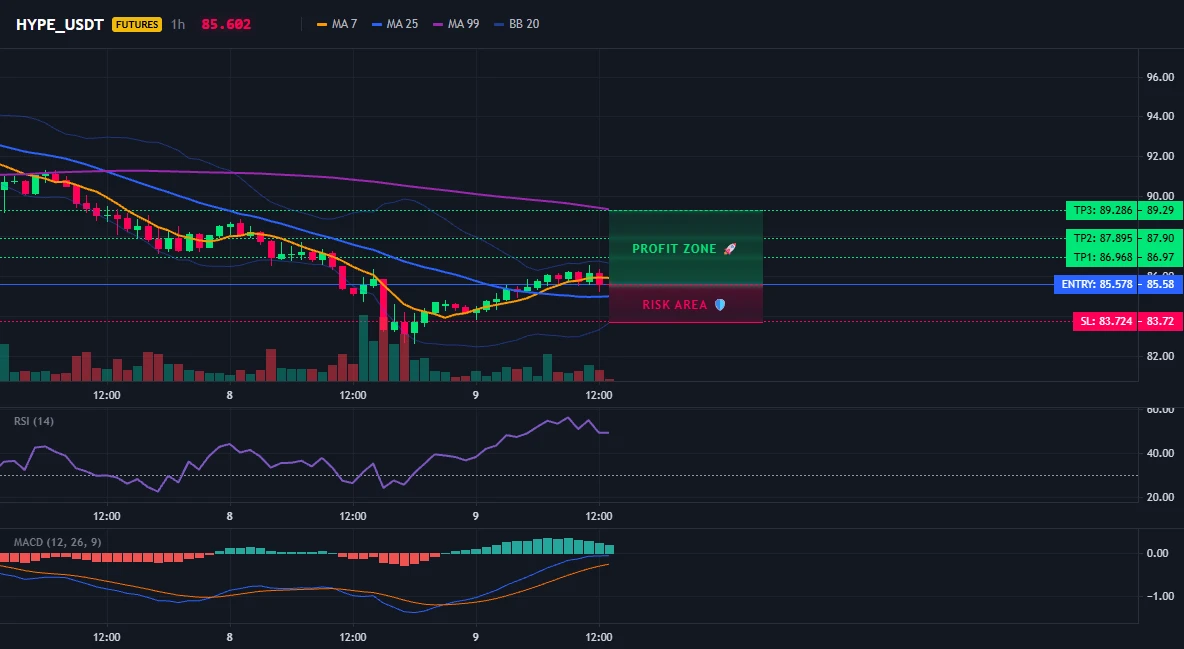Click the blue ENTRY: 85.578 label
This screenshot has width=1184, height=649.
click(x=1097, y=285)
